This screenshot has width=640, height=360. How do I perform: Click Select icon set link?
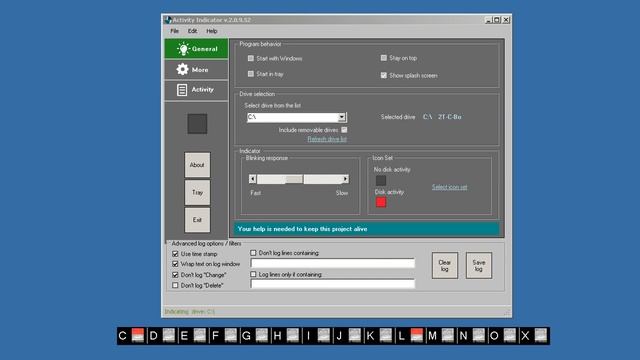click(x=449, y=187)
